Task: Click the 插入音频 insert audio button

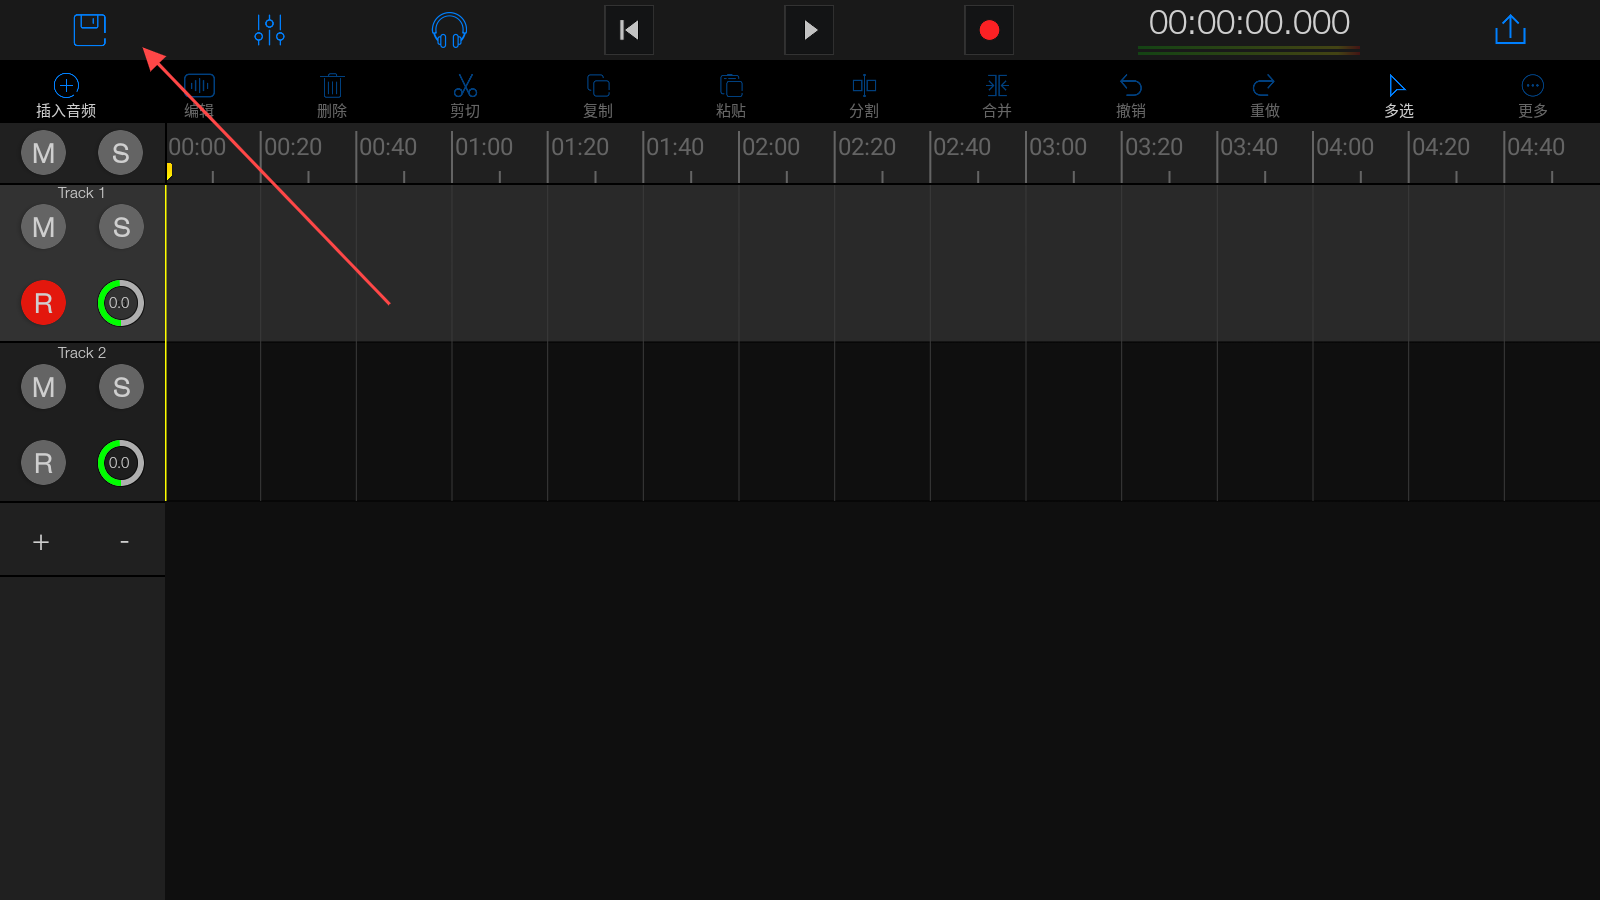Action: click(x=66, y=95)
